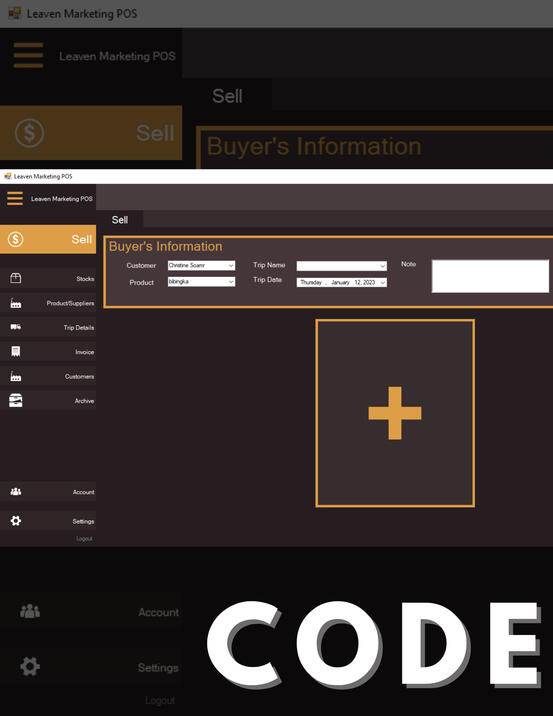This screenshot has width=553, height=716.
Task: Open the Account people icon
Action: coord(16,492)
